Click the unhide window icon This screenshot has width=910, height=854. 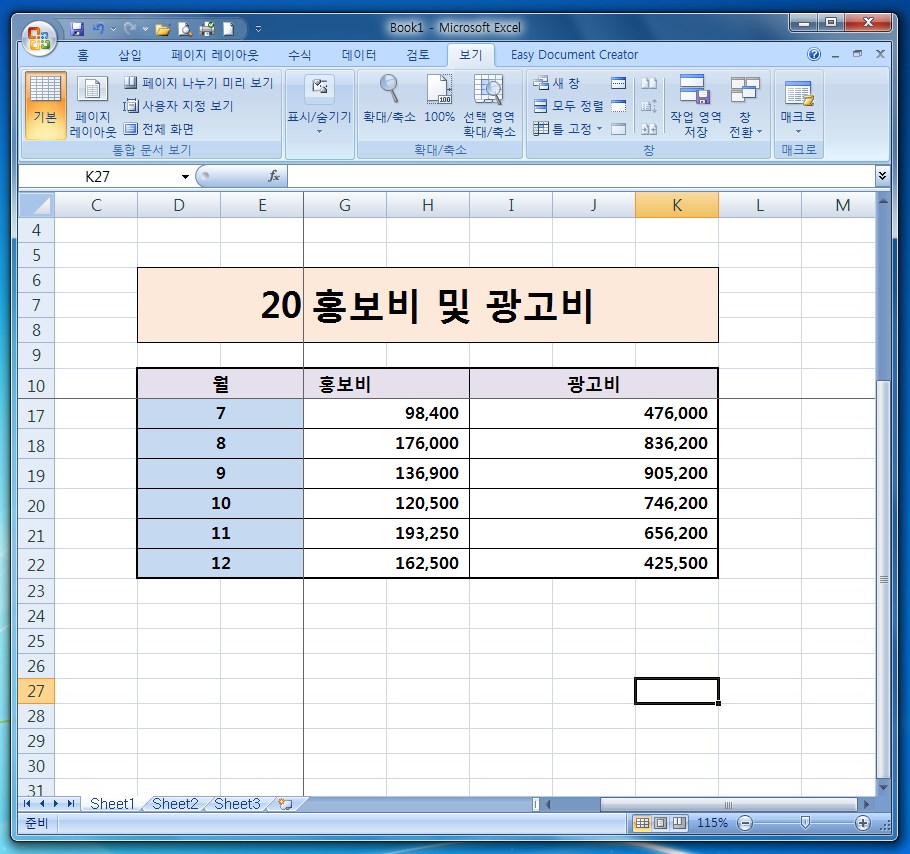[619, 129]
